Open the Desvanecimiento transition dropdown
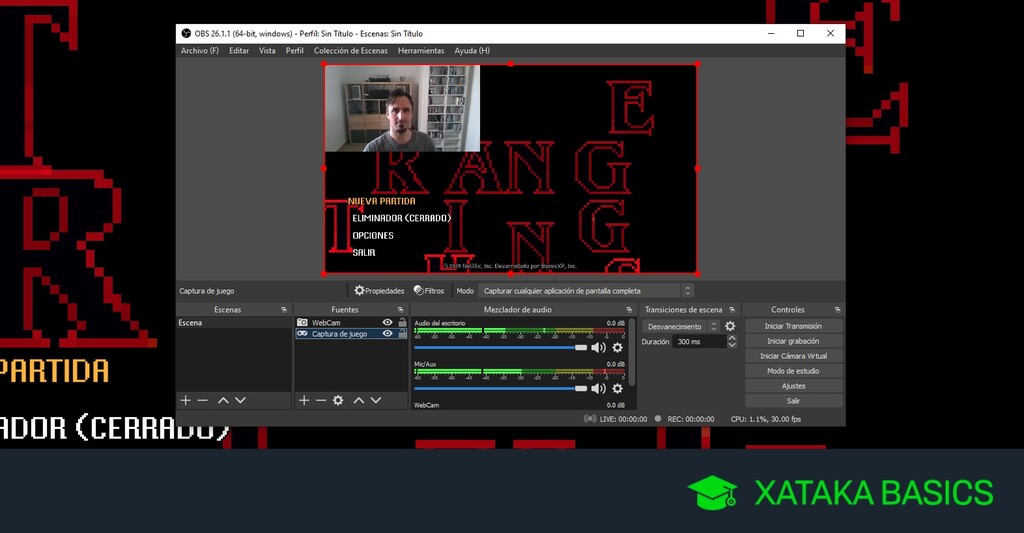Image resolution: width=1024 pixels, height=533 pixels. point(680,327)
